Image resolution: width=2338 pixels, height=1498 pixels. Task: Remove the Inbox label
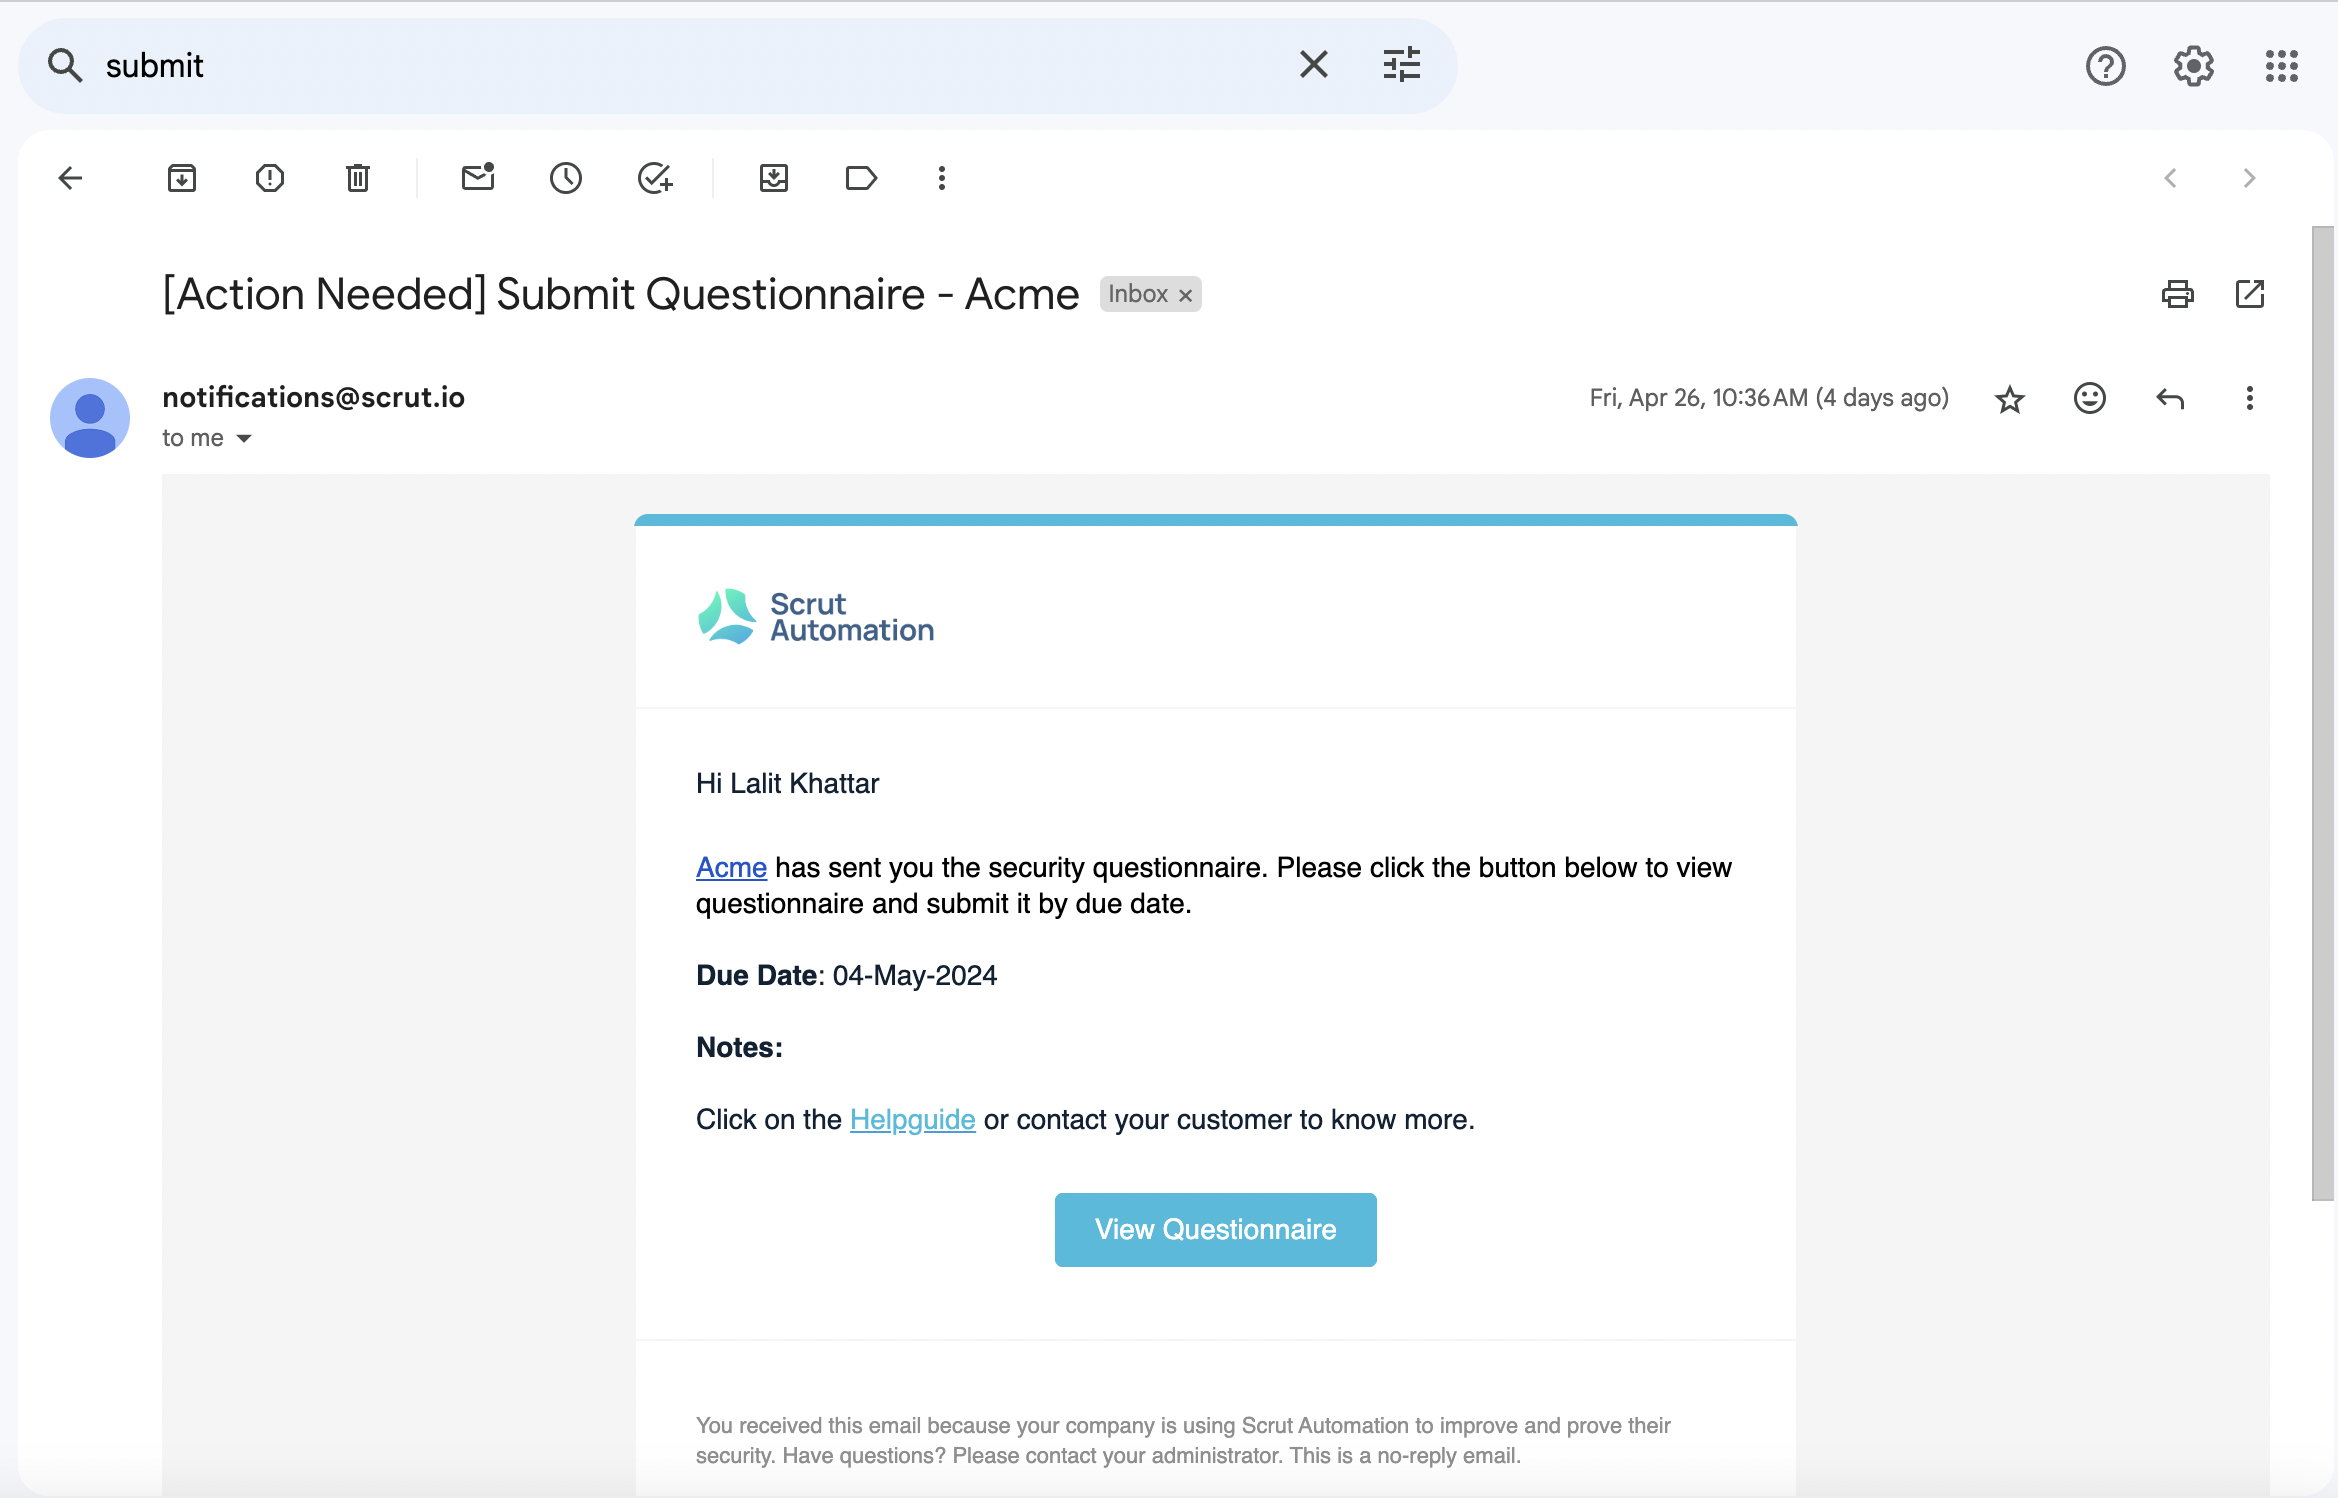[x=1186, y=295]
